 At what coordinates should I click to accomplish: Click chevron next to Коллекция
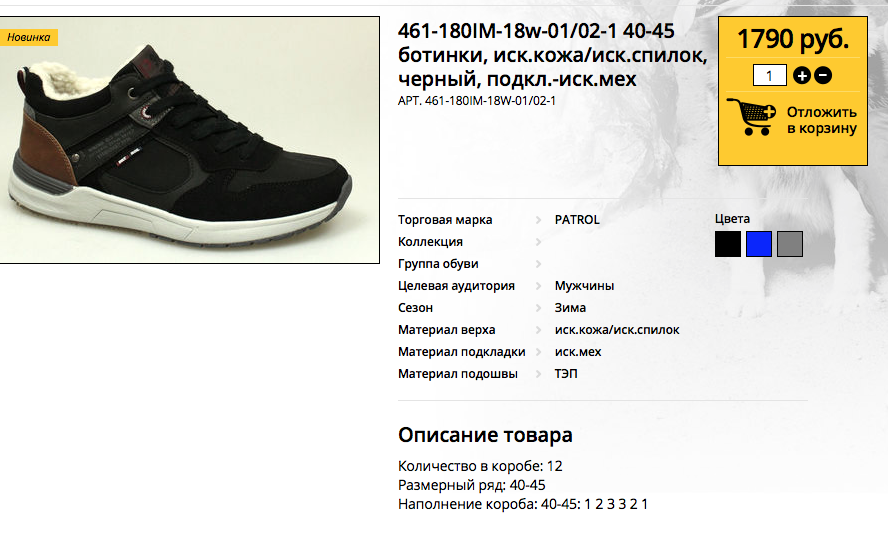(x=538, y=242)
